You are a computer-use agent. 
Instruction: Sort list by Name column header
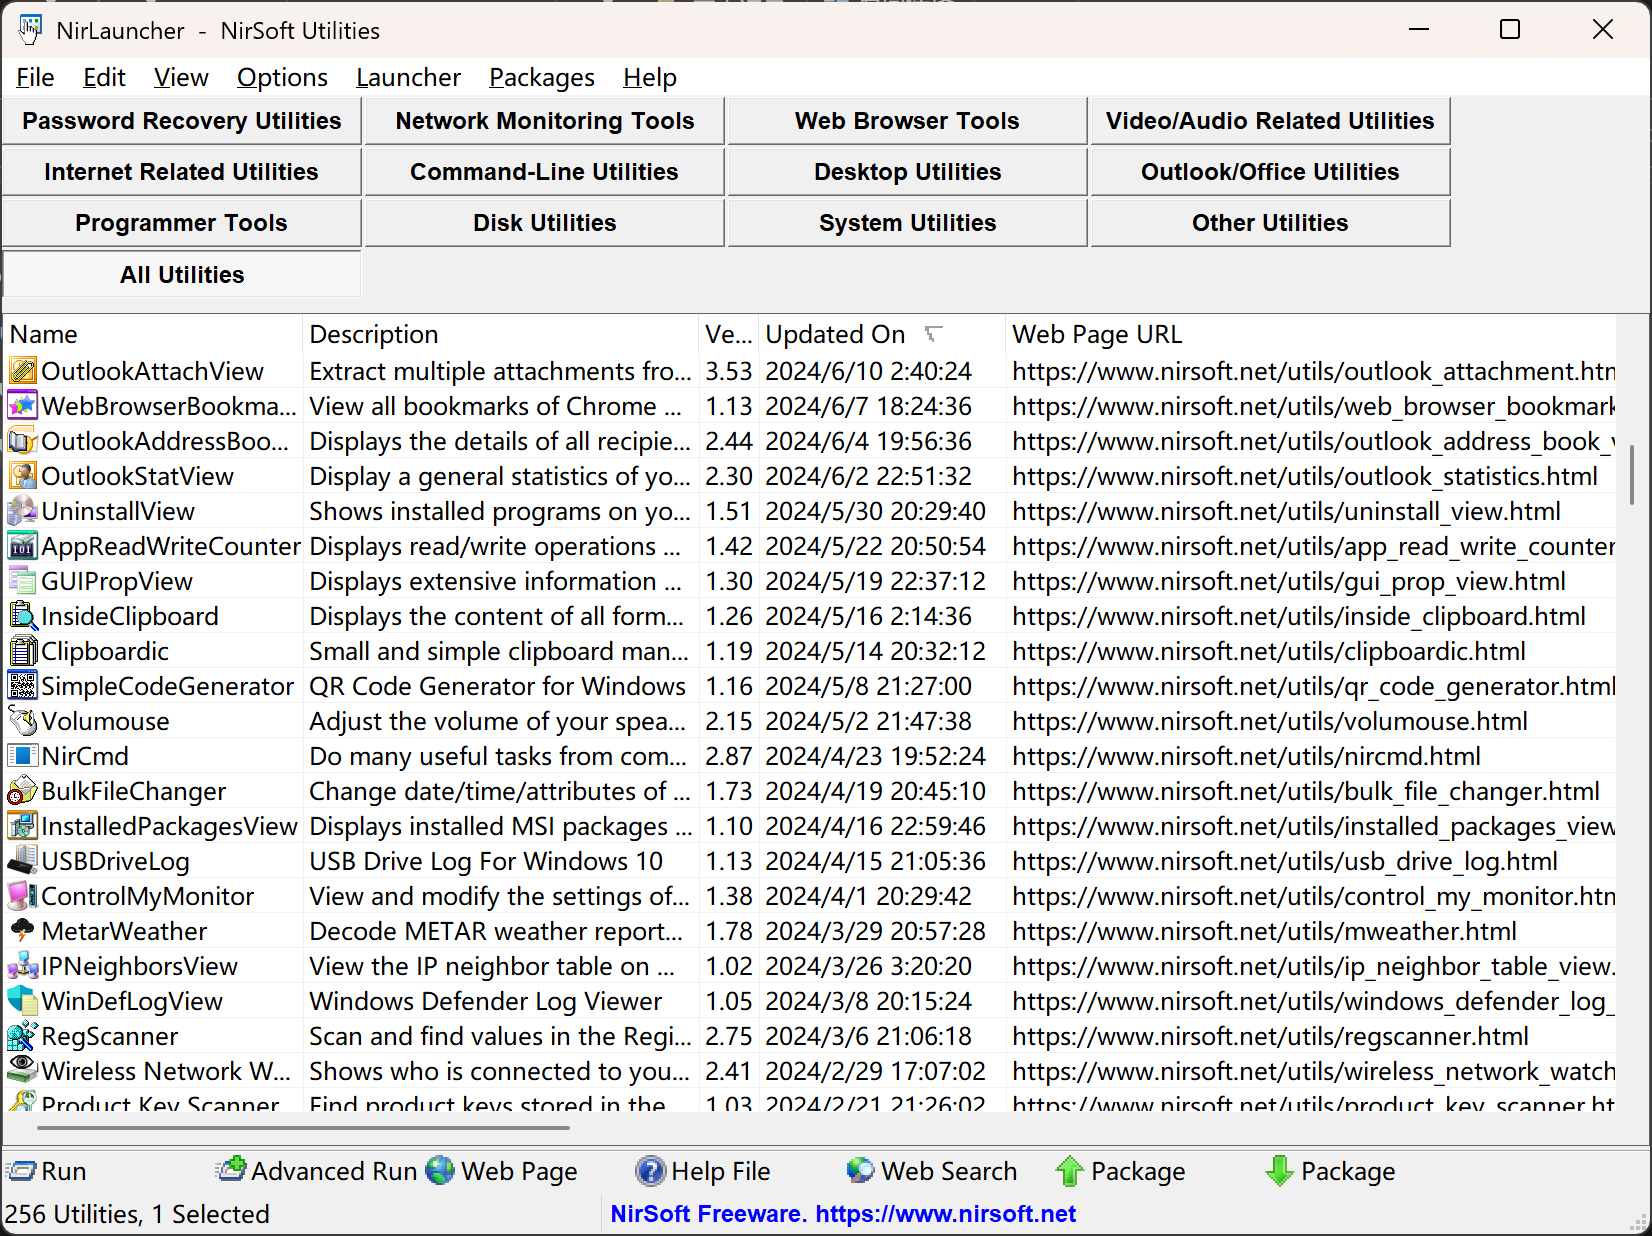click(153, 334)
